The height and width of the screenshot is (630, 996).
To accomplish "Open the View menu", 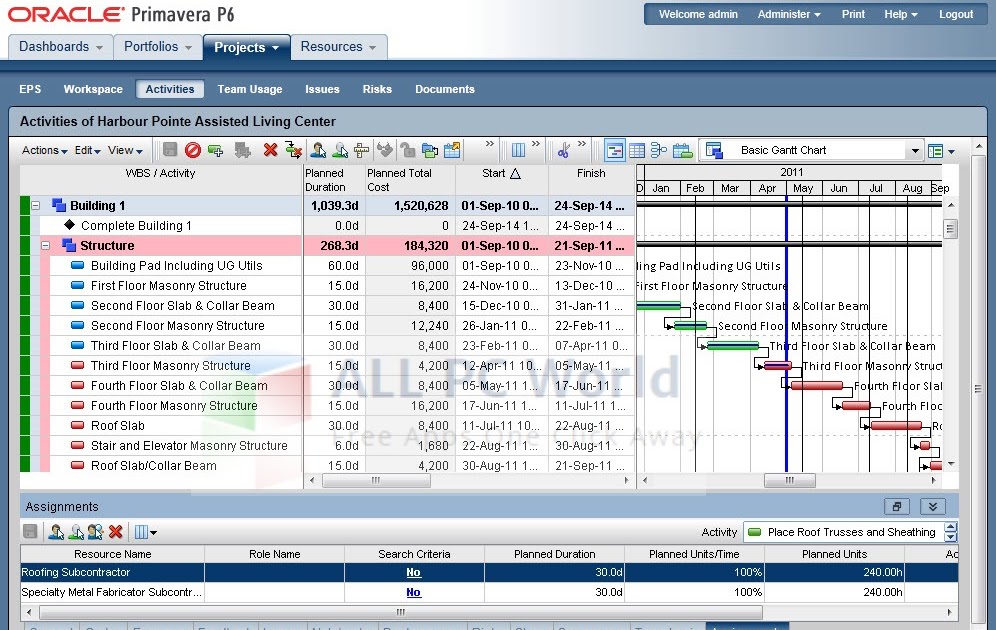I will coord(125,151).
